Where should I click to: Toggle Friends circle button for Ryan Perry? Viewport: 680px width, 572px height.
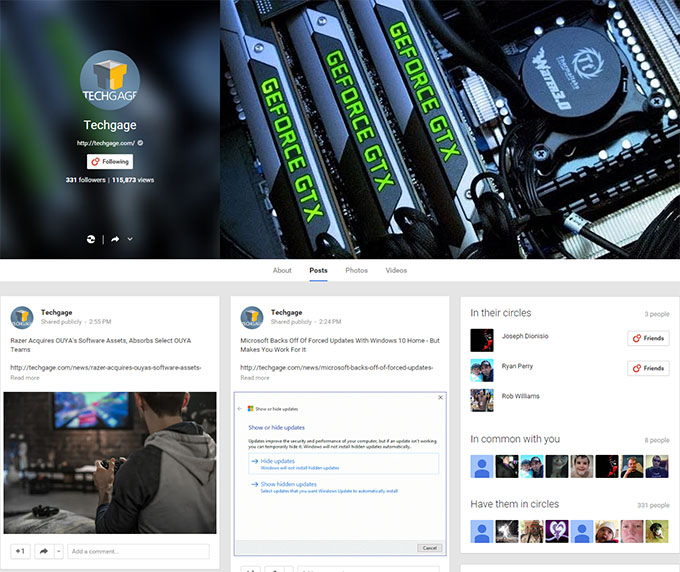(x=648, y=368)
